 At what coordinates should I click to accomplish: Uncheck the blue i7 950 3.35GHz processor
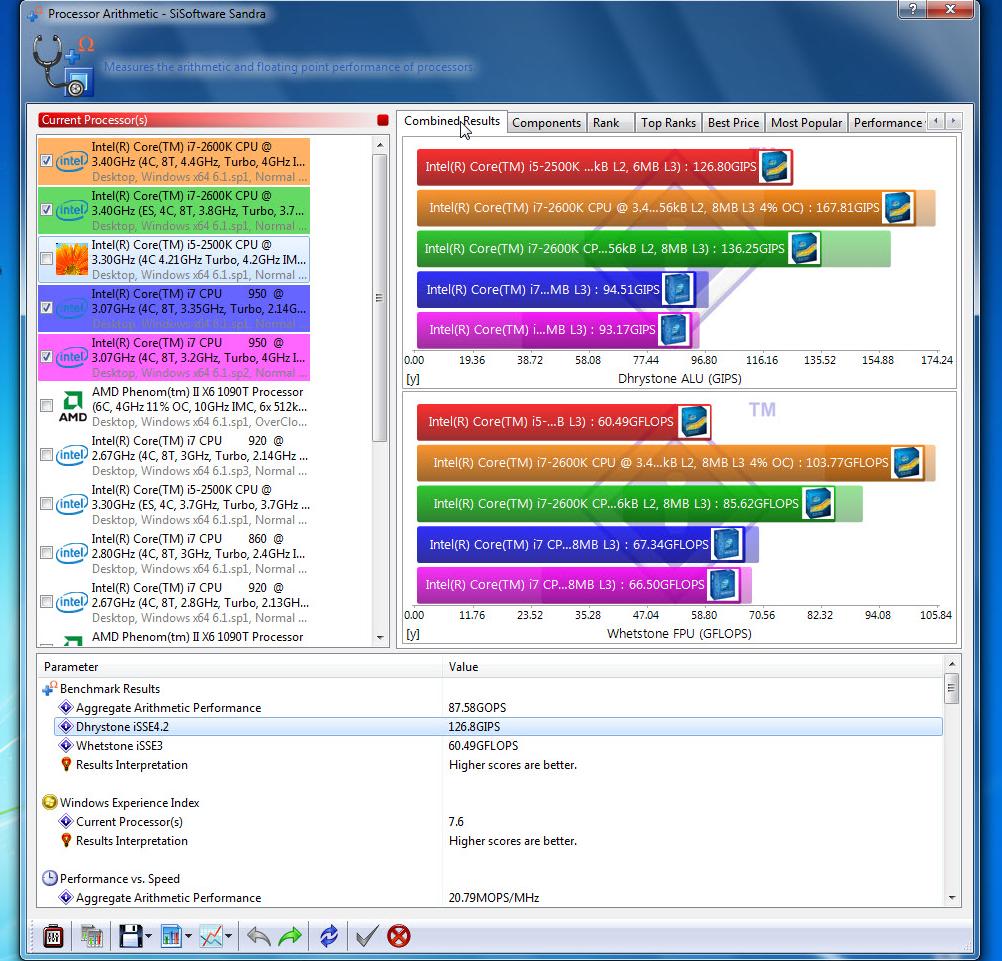coord(46,308)
